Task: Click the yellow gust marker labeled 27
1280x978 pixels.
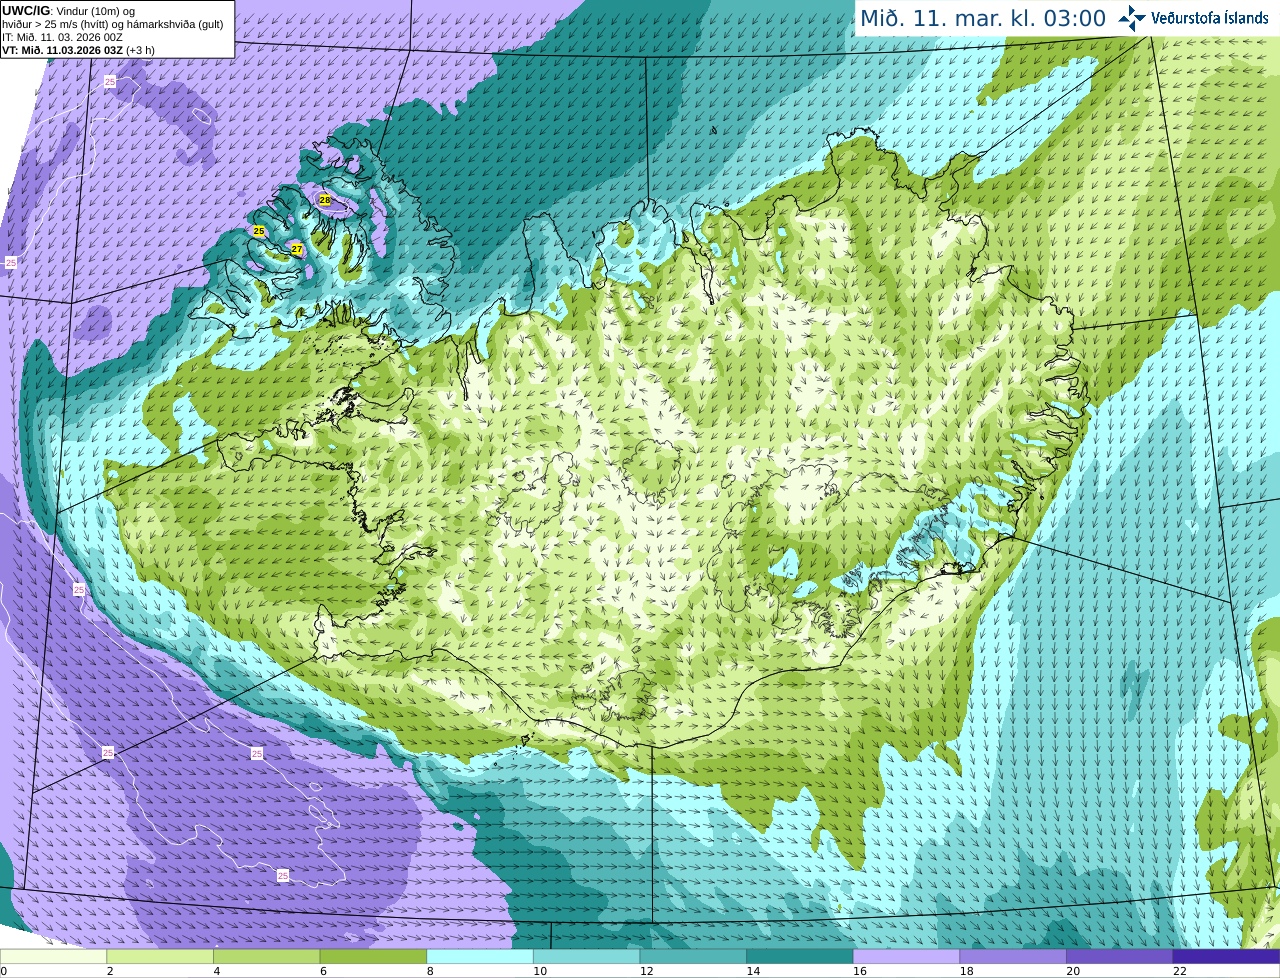Action: tap(297, 249)
